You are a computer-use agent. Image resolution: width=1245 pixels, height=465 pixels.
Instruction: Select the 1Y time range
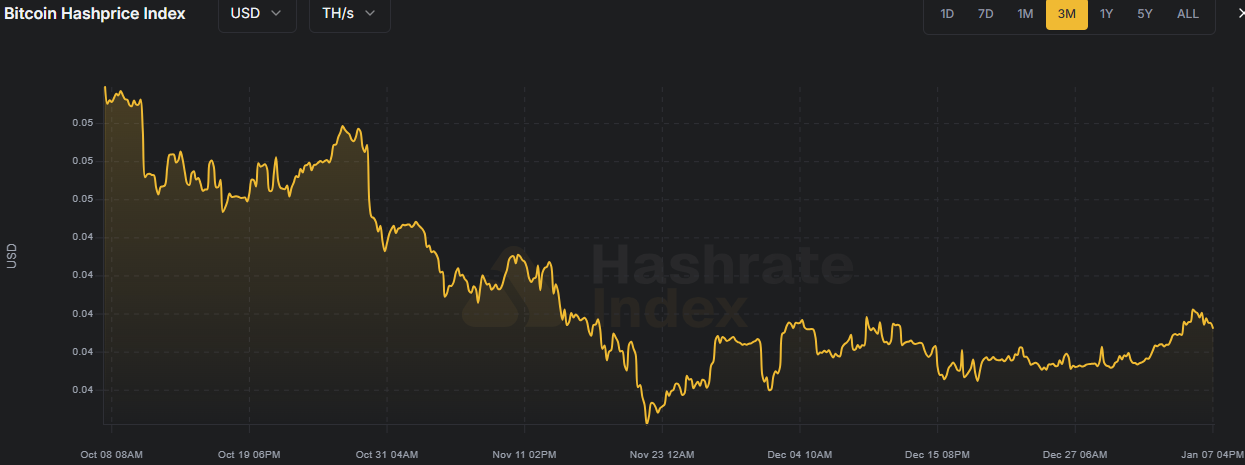coord(1105,14)
